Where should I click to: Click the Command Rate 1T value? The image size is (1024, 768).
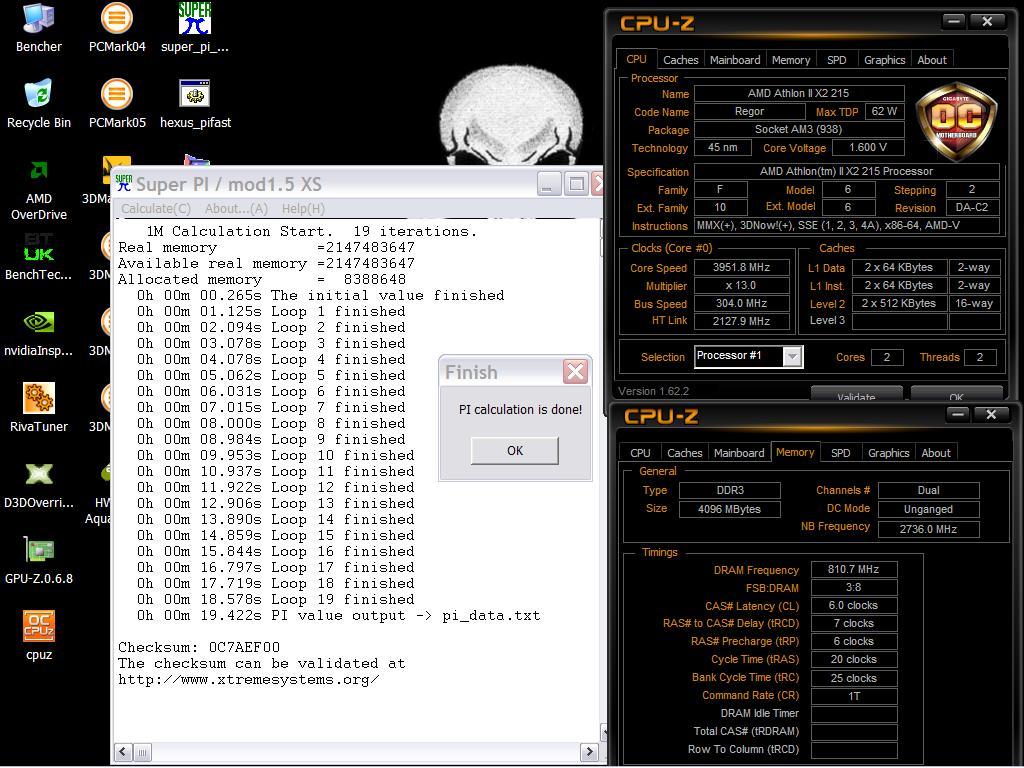[854, 696]
